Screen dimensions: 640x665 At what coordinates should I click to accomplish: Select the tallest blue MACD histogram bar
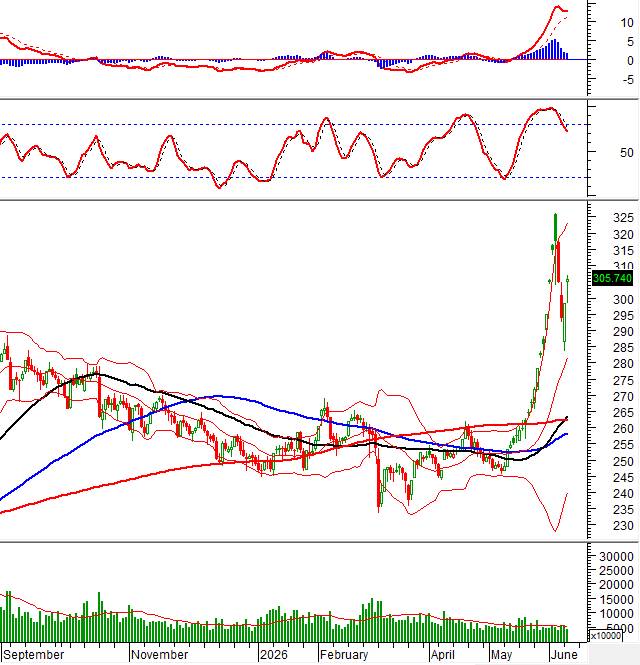point(555,49)
